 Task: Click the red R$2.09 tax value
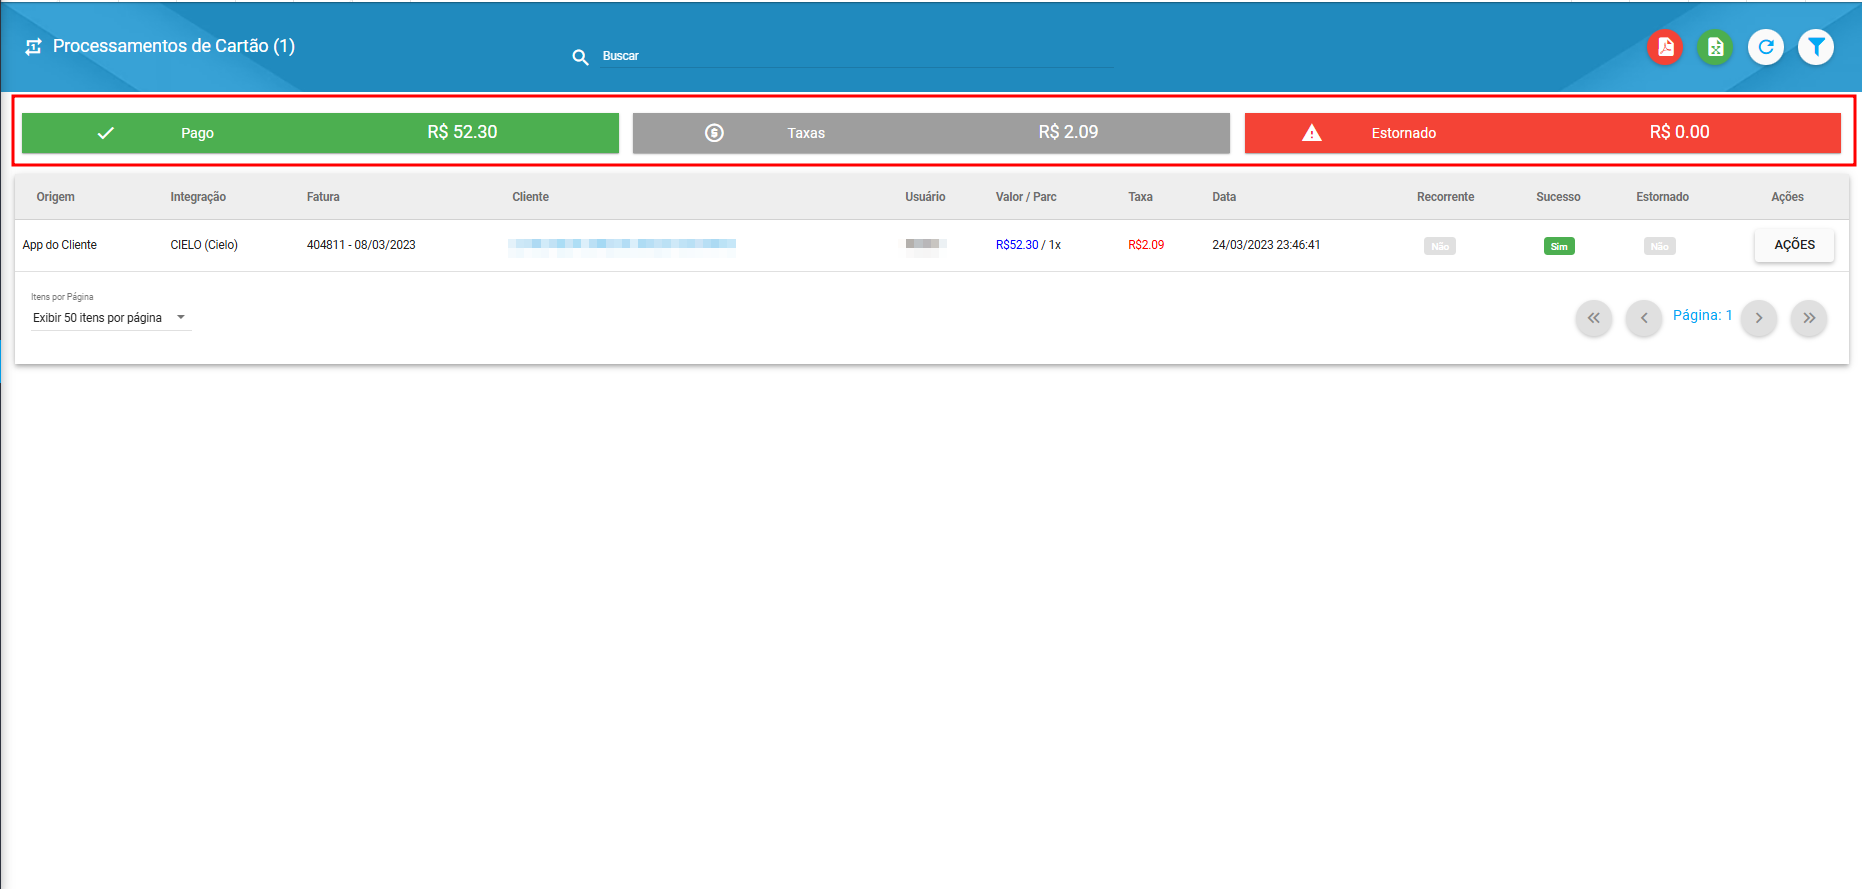pyautogui.click(x=1146, y=245)
